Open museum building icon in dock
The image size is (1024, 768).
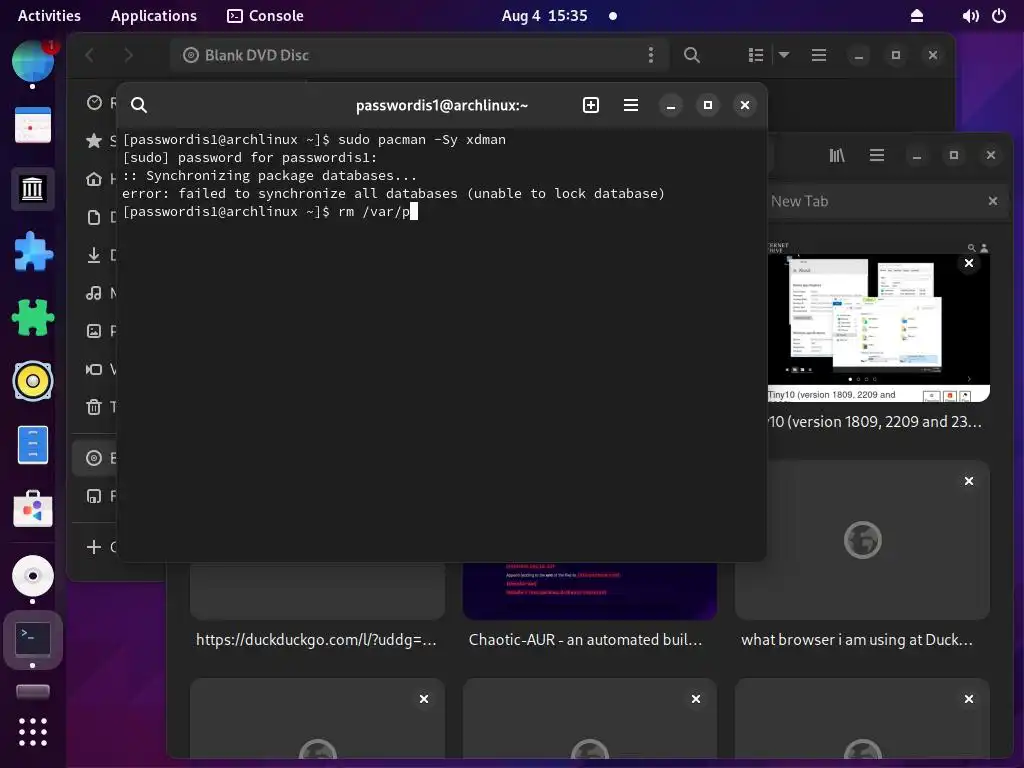pyautogui.click(x=33, y=189)
